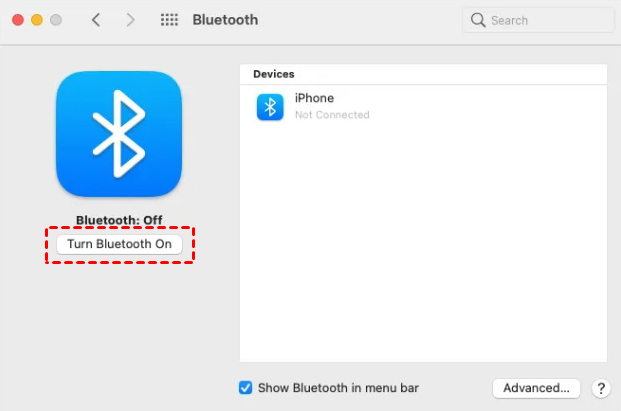Click the iPhone device's Bluetooth icon
Screen dimensions: 621x411
270,107
